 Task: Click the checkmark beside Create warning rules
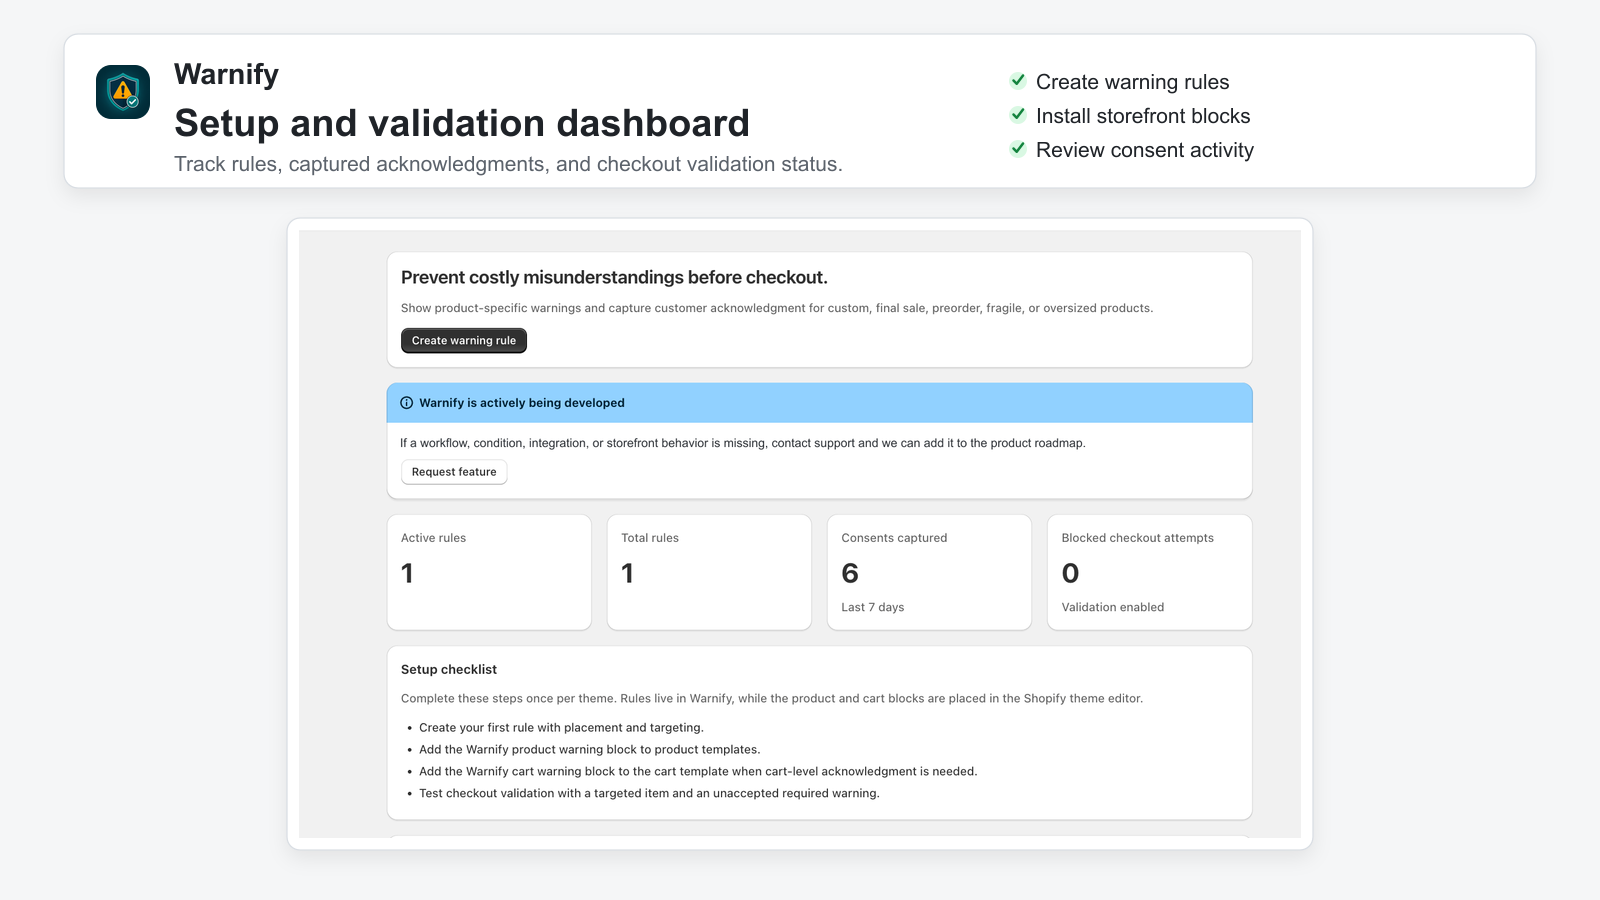tap(1018, 81)
